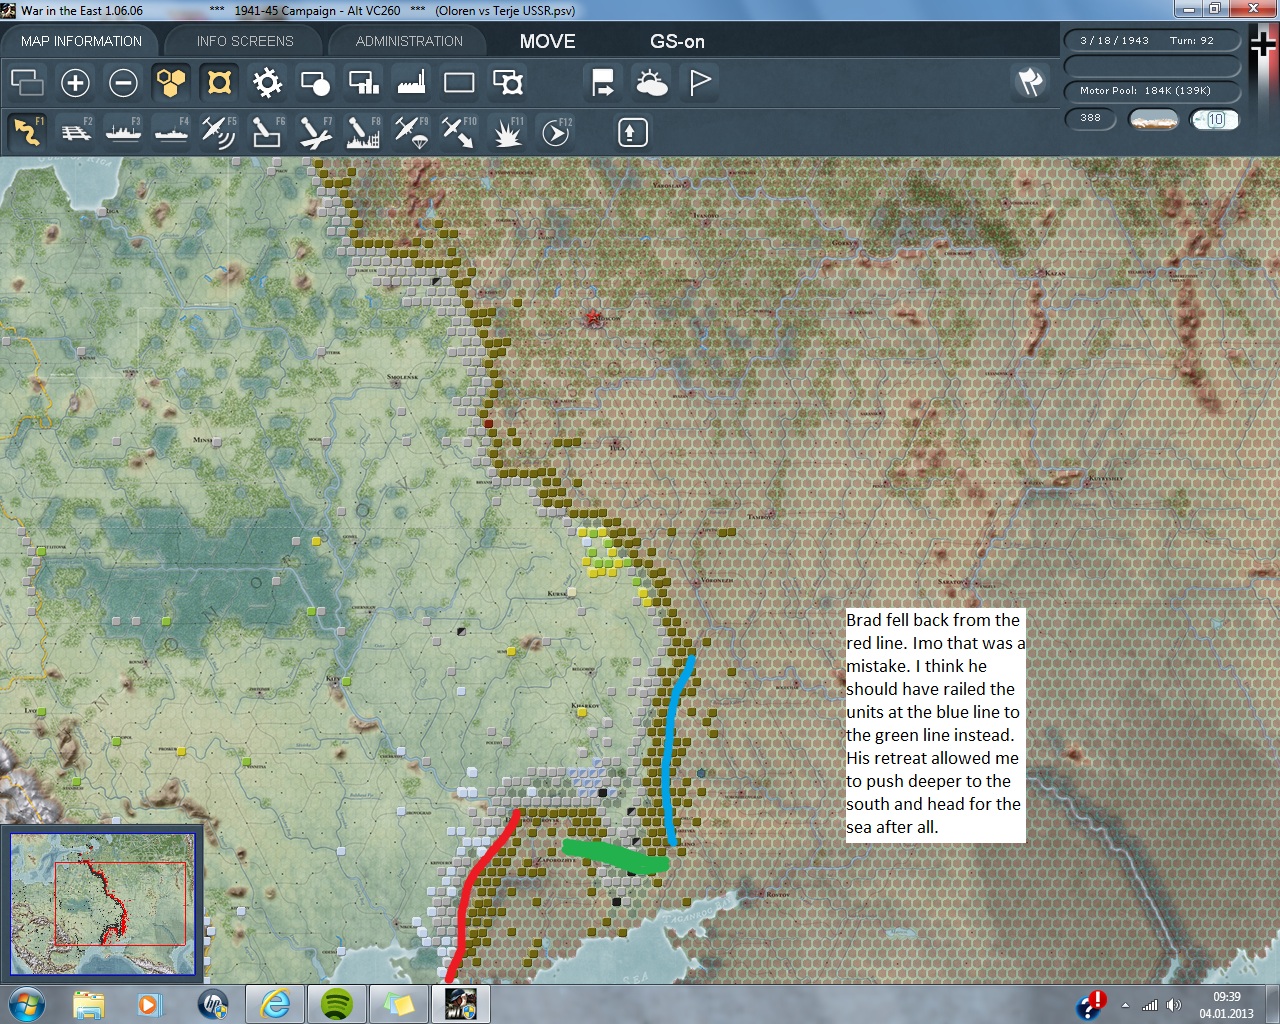Select the F11 explosion mode icon
This screenshot has width=1280, height=1024.
(507, 131)
